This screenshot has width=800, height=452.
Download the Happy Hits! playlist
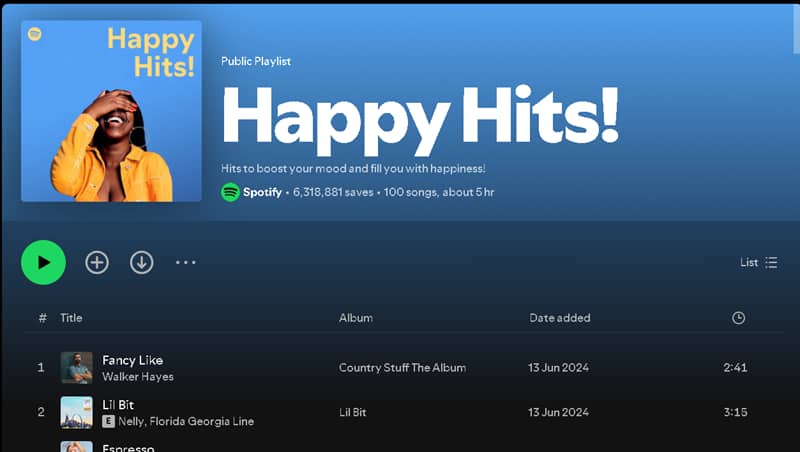[x=142, y=262]
